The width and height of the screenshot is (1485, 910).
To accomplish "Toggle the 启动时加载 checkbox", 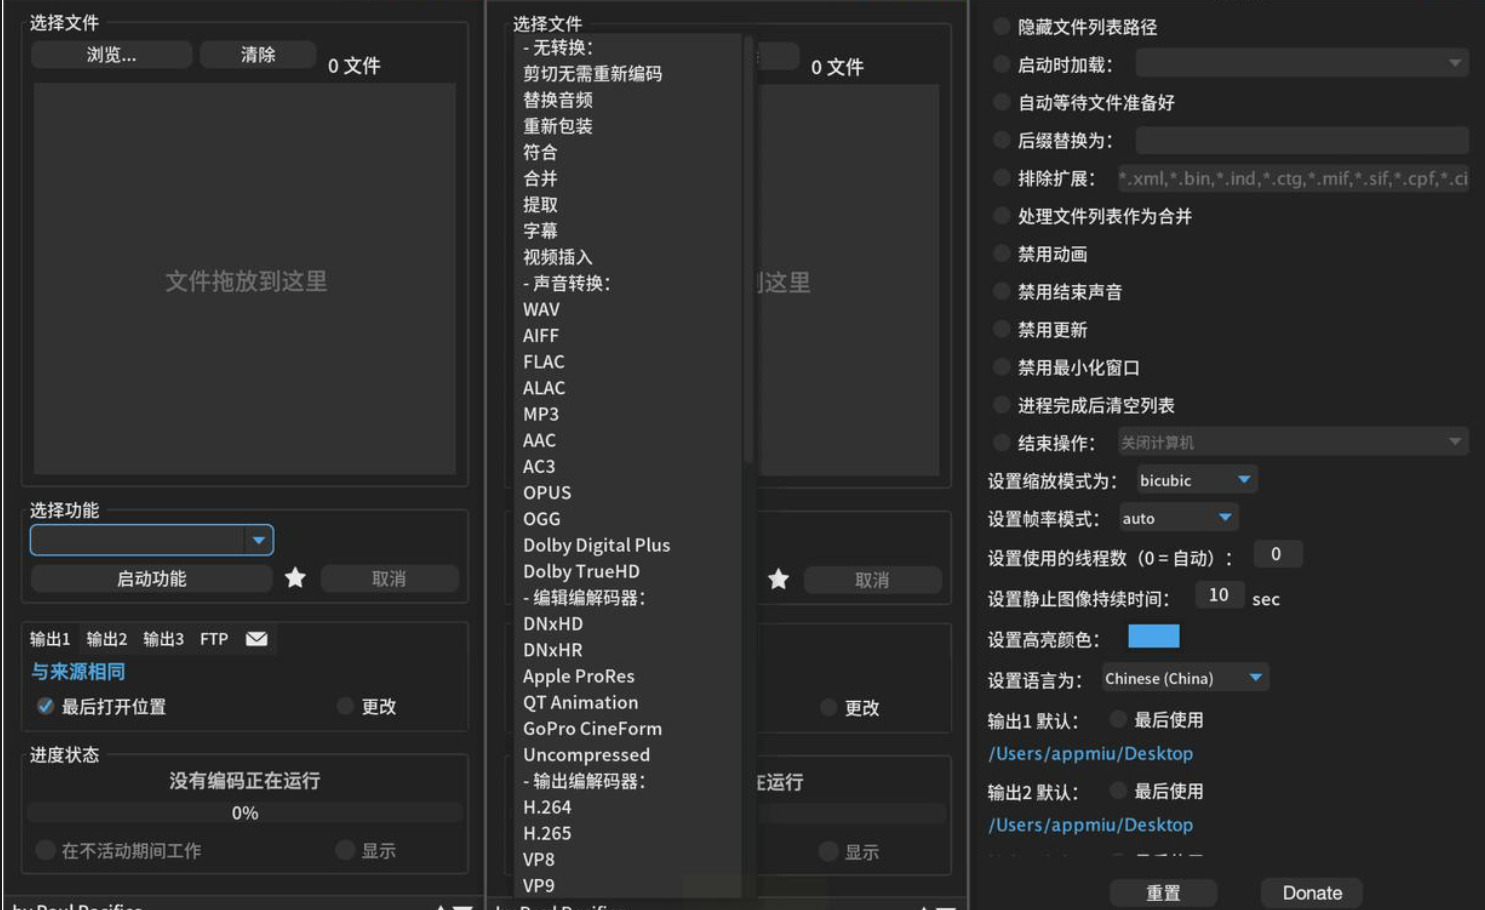I will (1001, 64).
